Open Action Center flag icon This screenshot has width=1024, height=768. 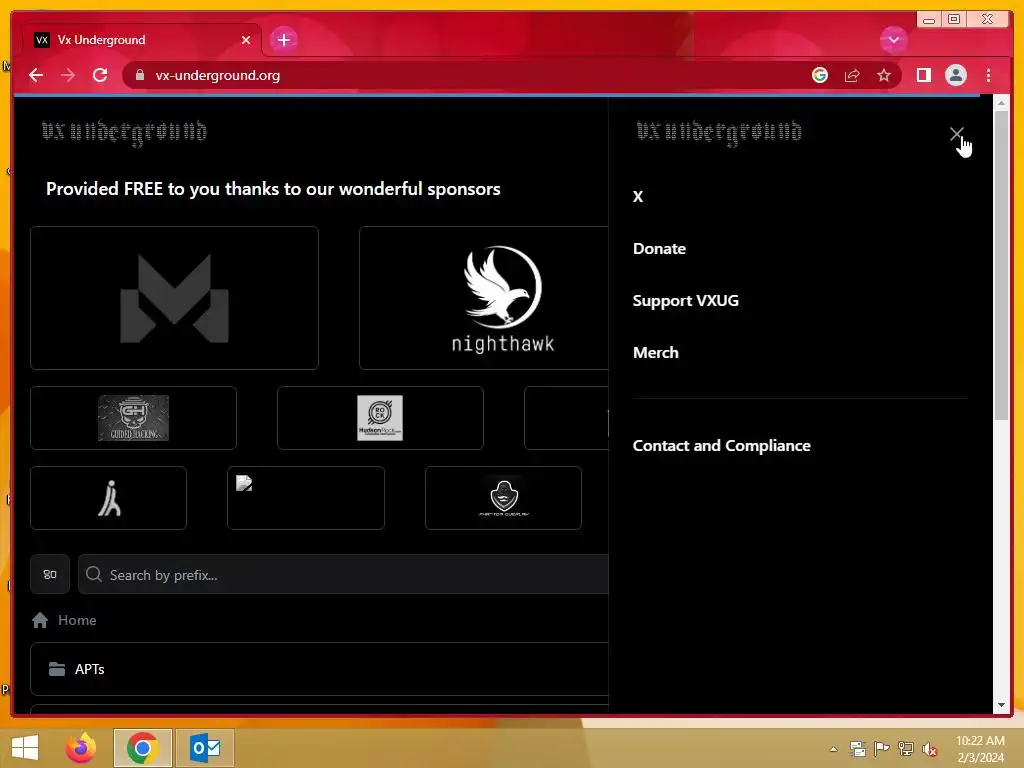881,749
